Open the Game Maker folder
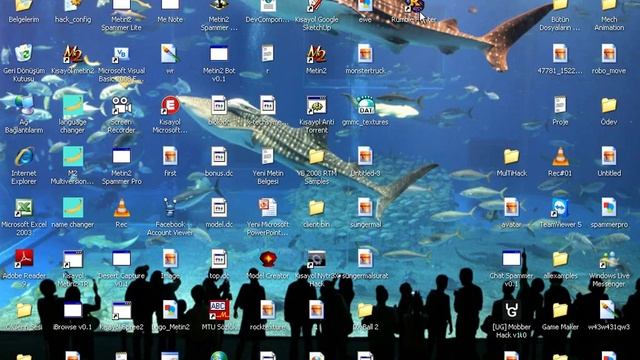640x360 pixels. pyautogui.click(x=560, y=311)
